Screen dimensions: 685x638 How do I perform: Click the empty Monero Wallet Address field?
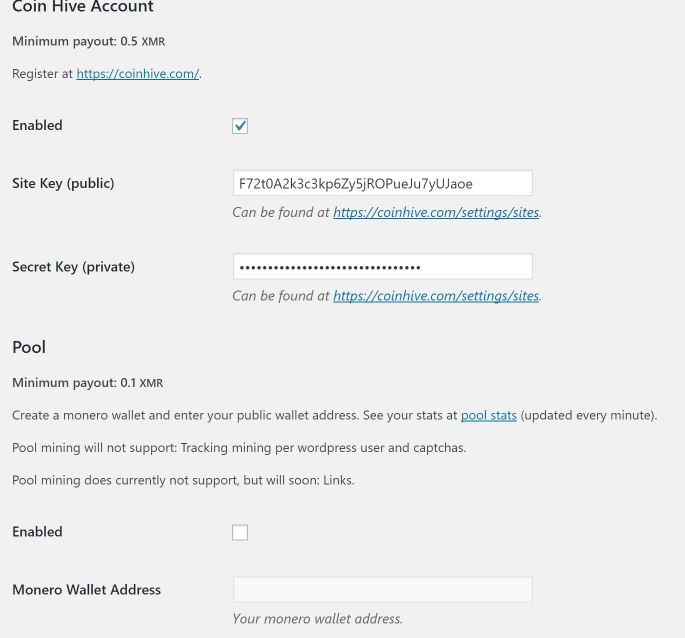pyautogui.click(x=383, y=589)
